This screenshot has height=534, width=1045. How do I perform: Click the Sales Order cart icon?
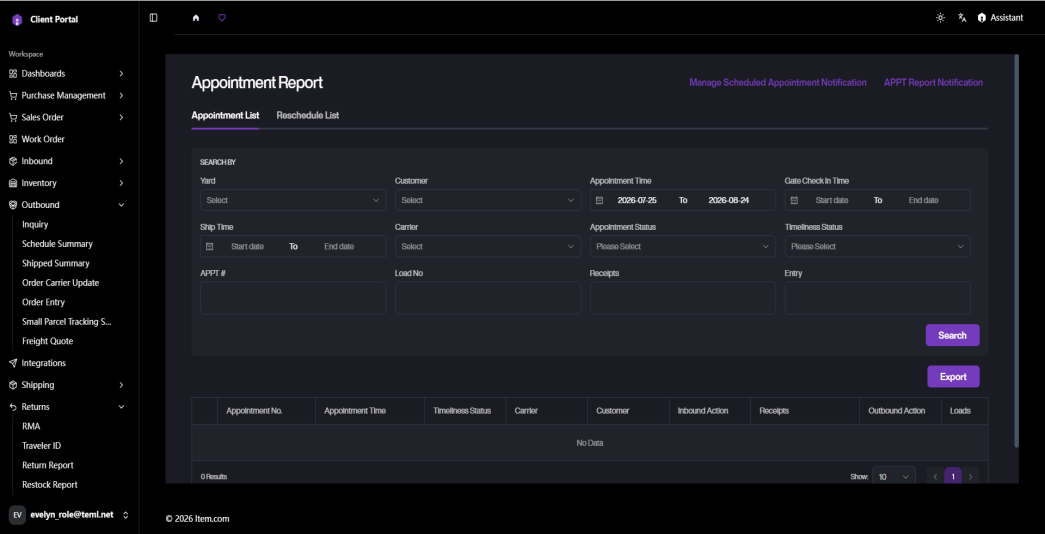click(13, 117)
